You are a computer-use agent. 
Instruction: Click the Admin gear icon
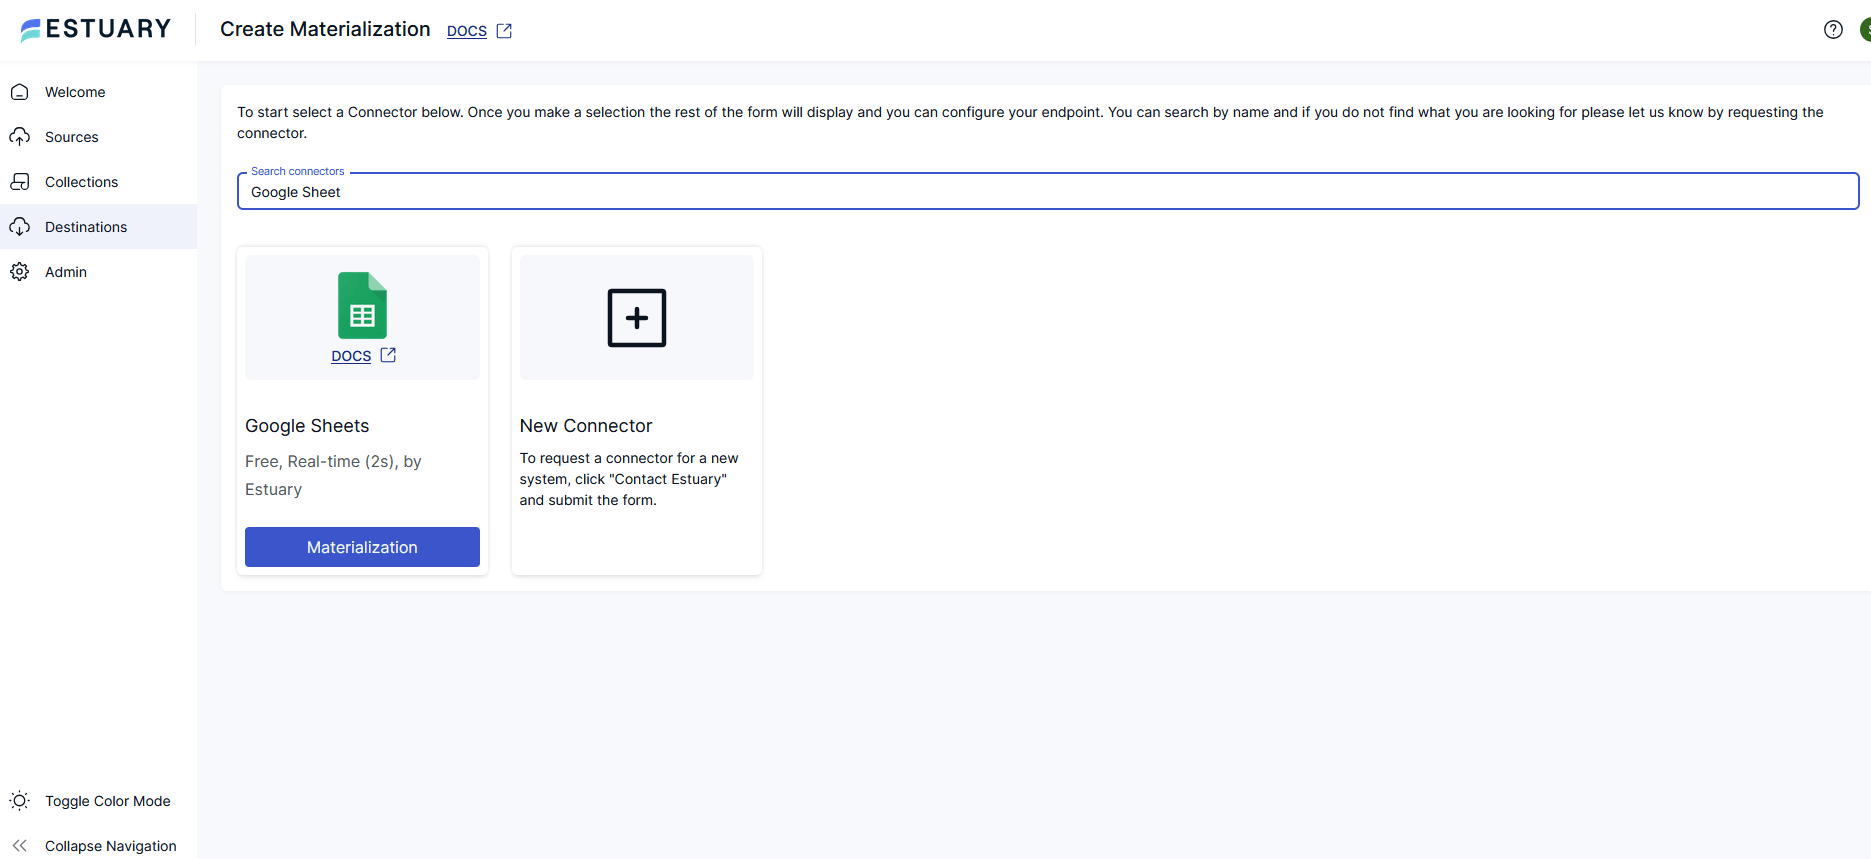point(19,272)
